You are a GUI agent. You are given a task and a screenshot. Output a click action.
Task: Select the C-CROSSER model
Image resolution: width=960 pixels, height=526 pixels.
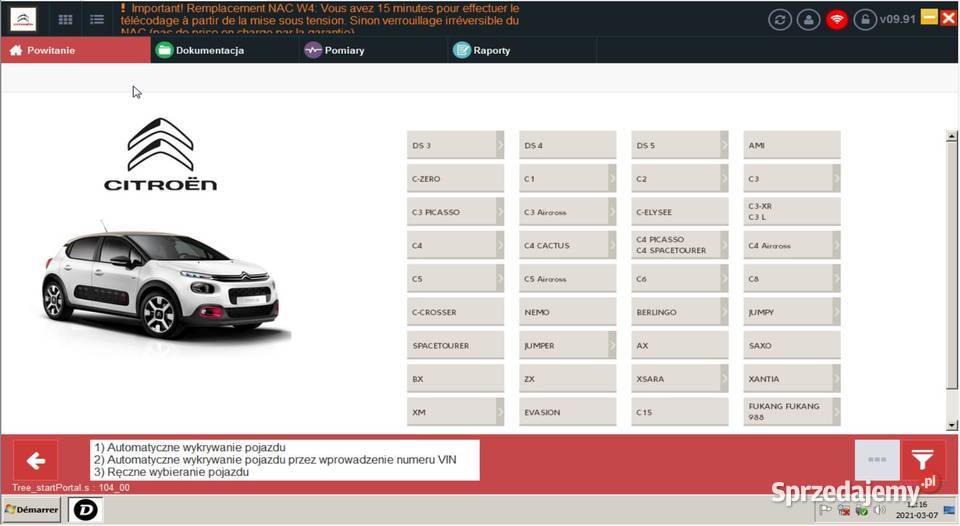[x=456, y=312]
